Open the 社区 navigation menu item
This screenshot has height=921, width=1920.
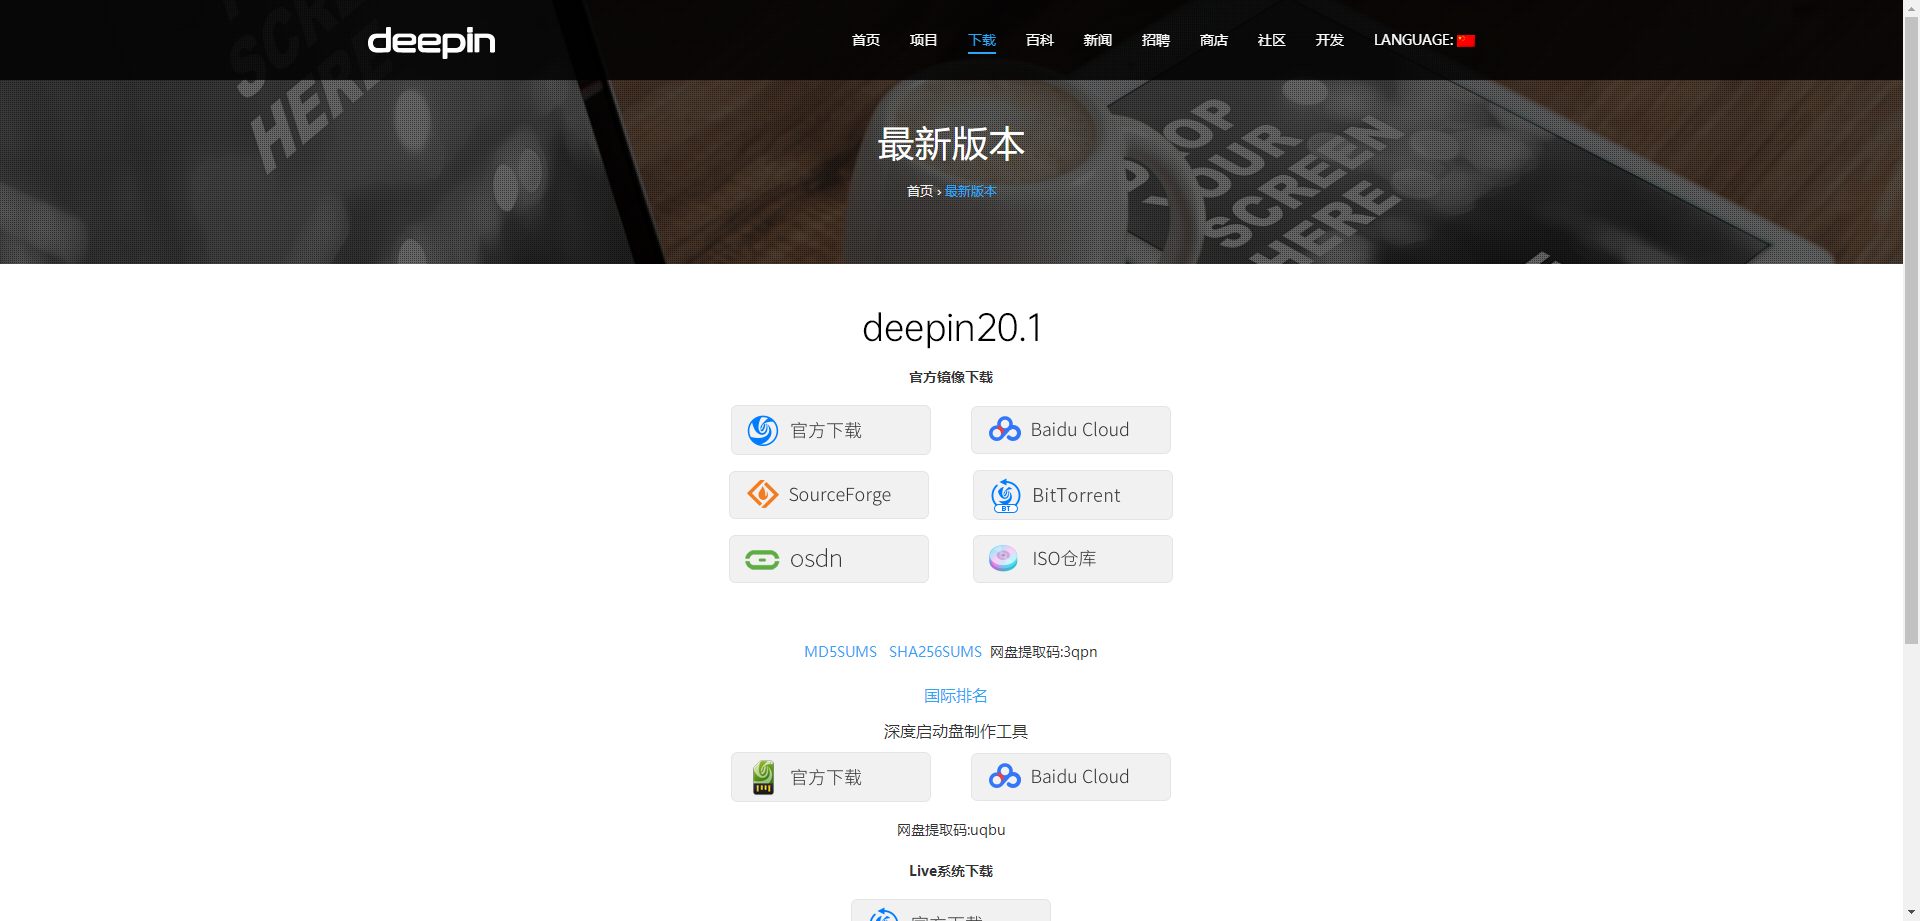tap(1272, 40)
